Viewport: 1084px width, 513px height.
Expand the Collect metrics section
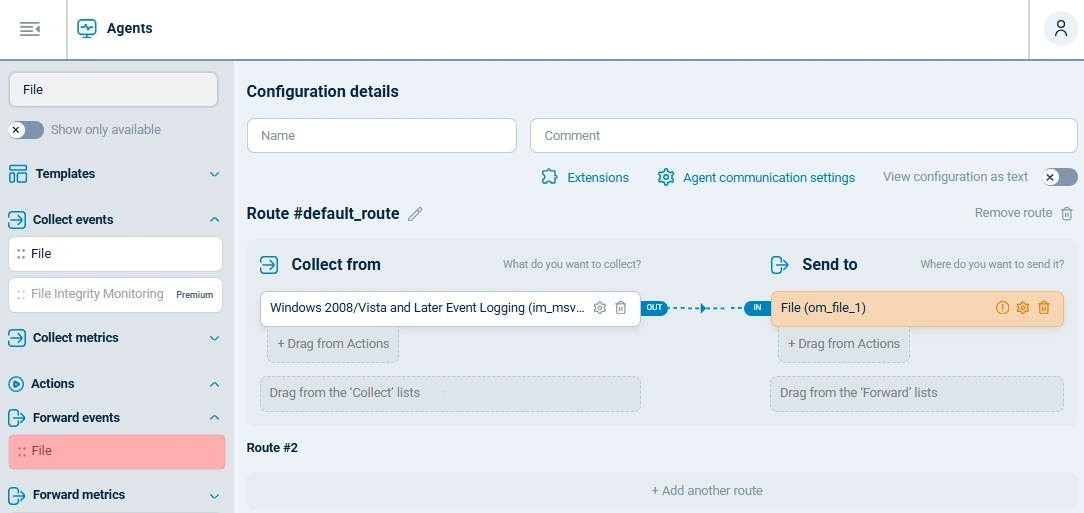coord(214,338)
